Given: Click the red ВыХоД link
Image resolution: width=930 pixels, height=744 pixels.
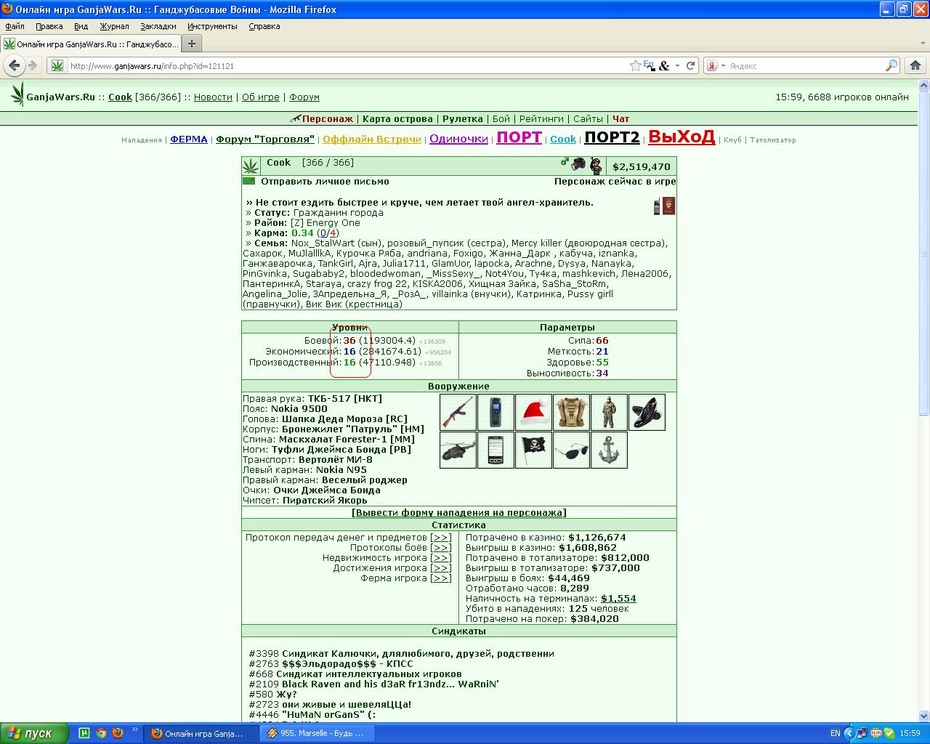Looking at the screenshot, I should 681,136.
